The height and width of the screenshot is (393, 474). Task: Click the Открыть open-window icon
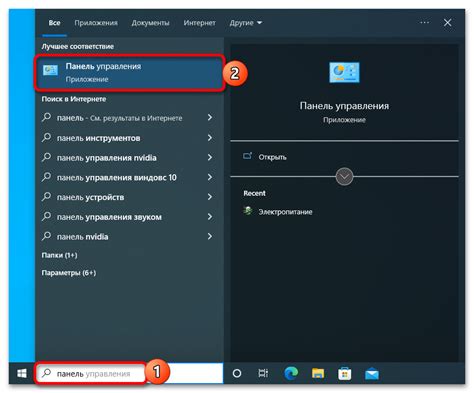tap(247, 156)
